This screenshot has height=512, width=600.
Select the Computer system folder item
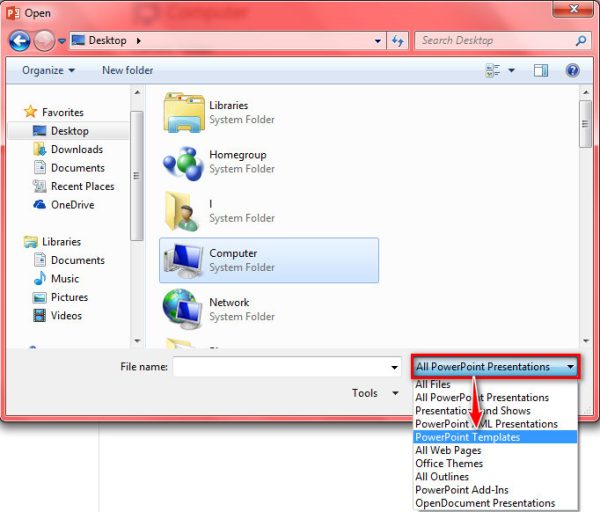point(269,260)
